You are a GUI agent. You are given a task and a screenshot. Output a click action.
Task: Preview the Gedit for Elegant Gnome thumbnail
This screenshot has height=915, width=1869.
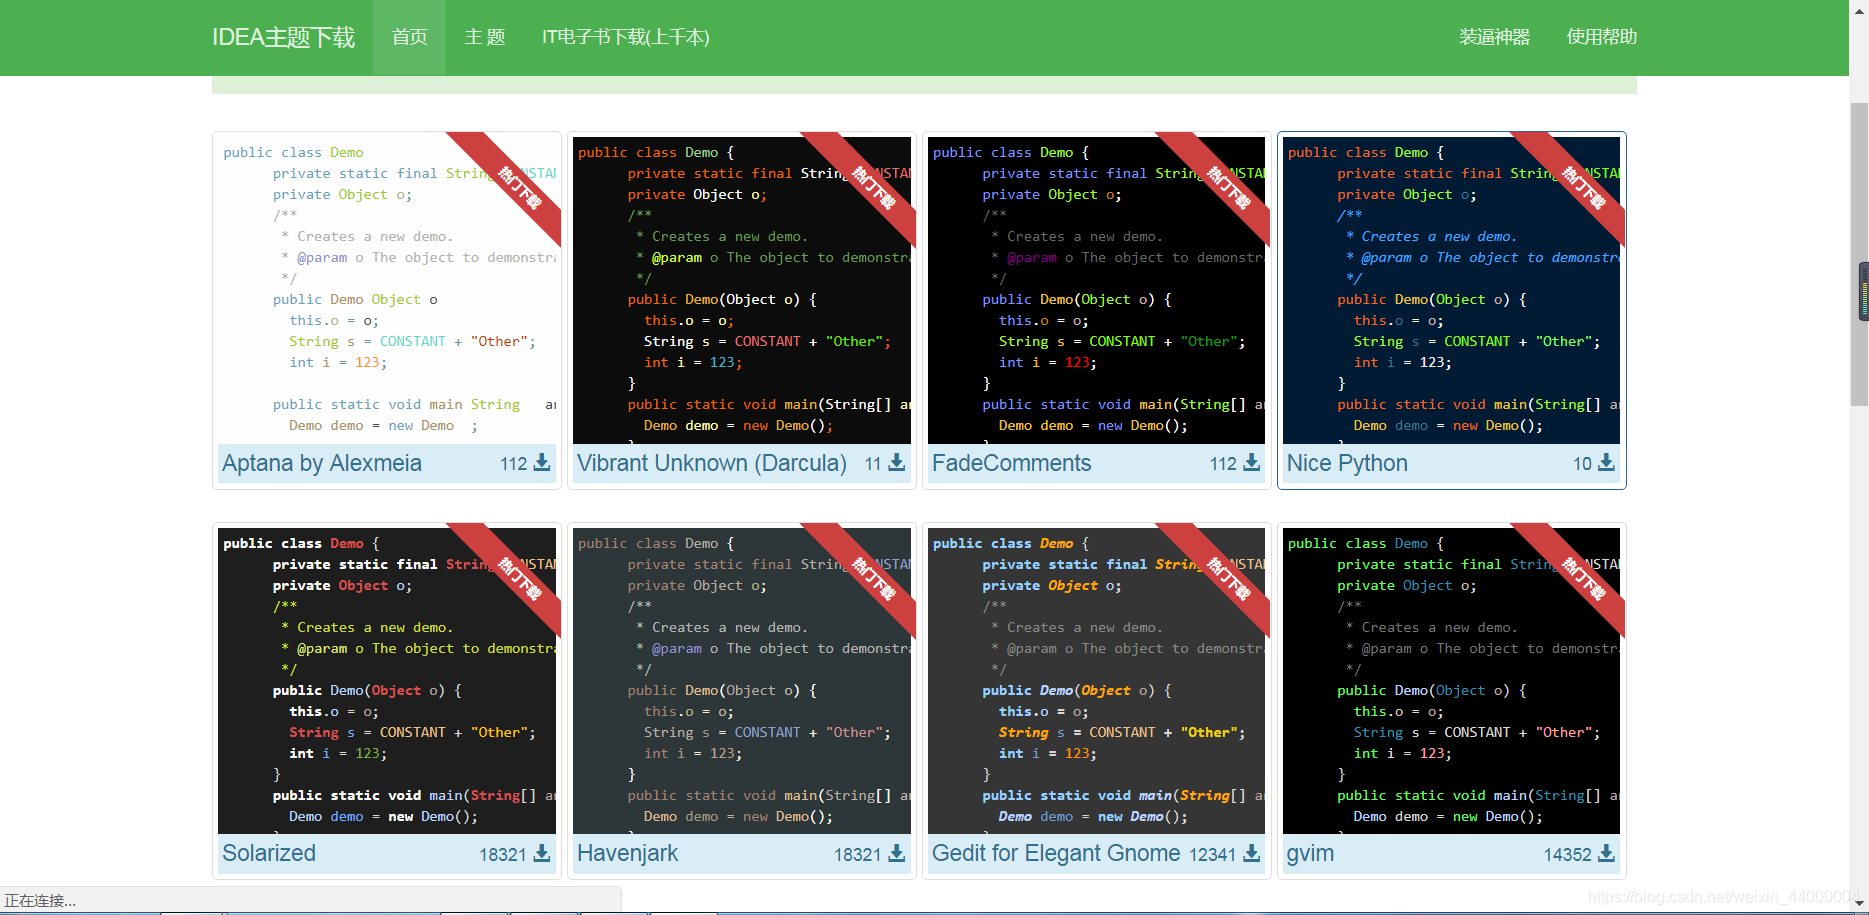tap(1097, 681)
